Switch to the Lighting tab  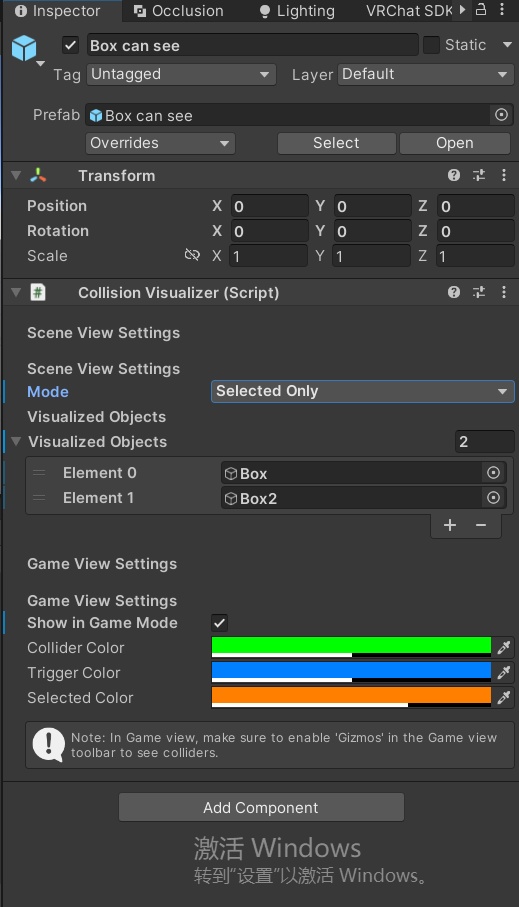coord(297,10)
